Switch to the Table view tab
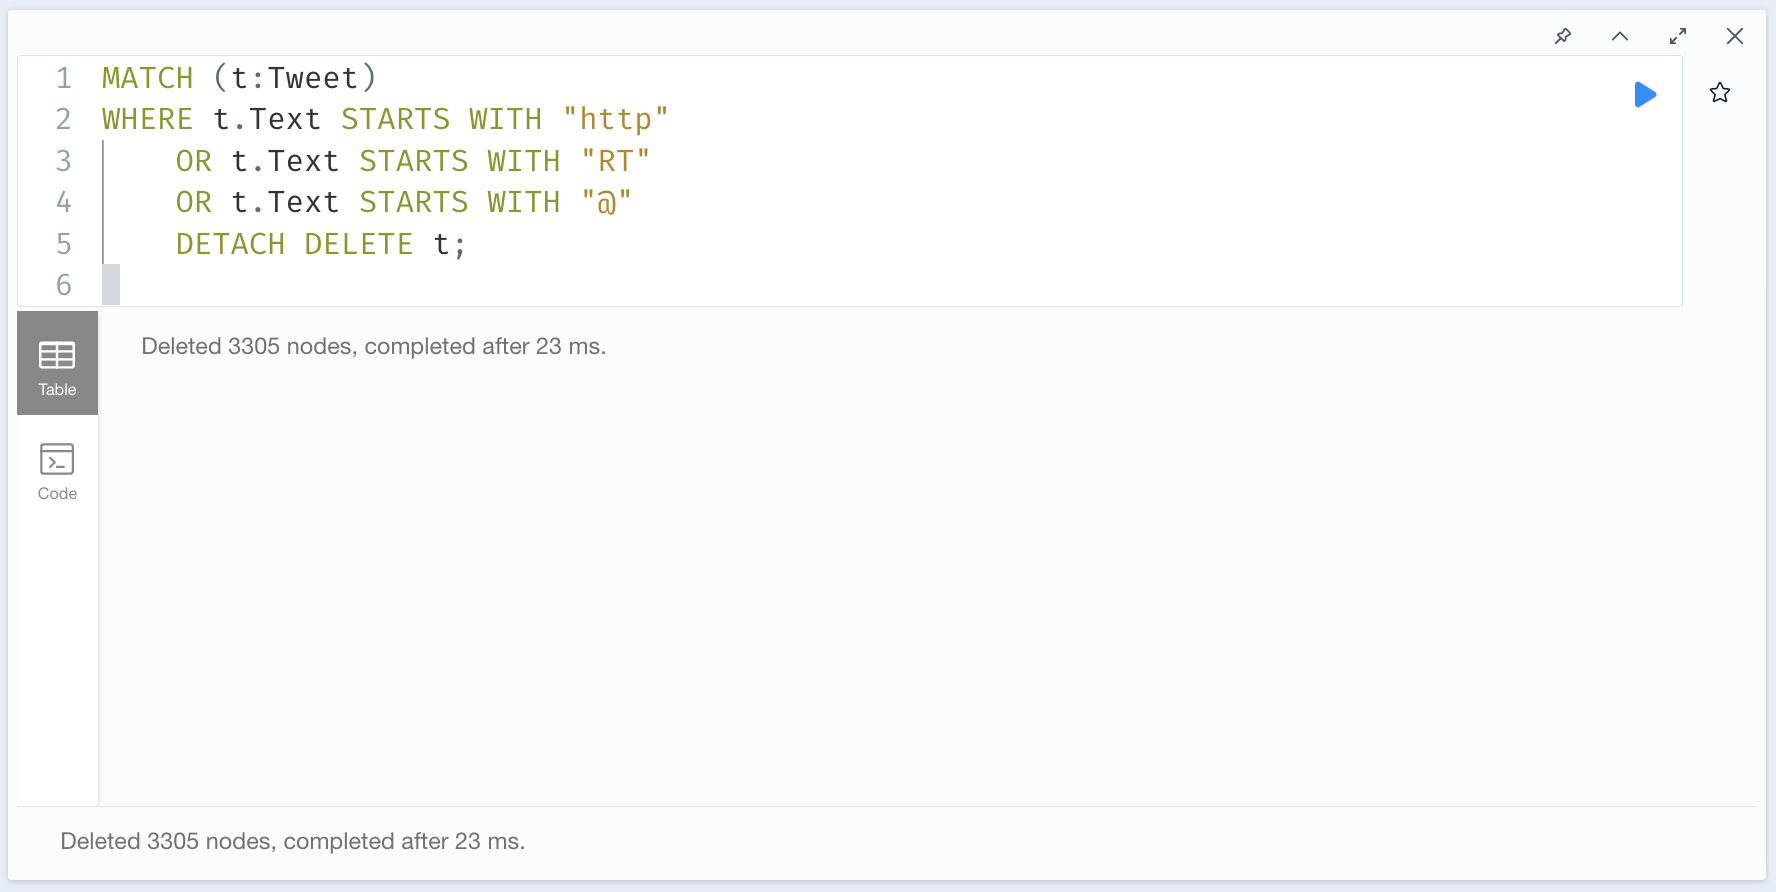The image size is (1776, 892). click(57, 363)
